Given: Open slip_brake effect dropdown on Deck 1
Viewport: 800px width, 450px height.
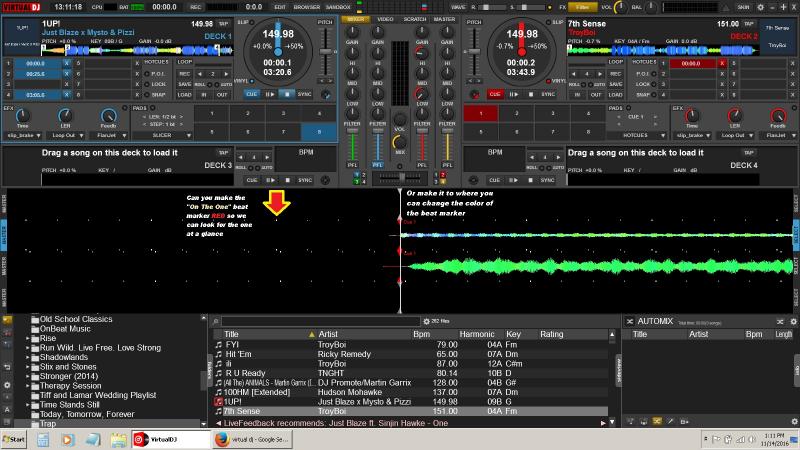Looking at the screenshot, I should point(23,135).
